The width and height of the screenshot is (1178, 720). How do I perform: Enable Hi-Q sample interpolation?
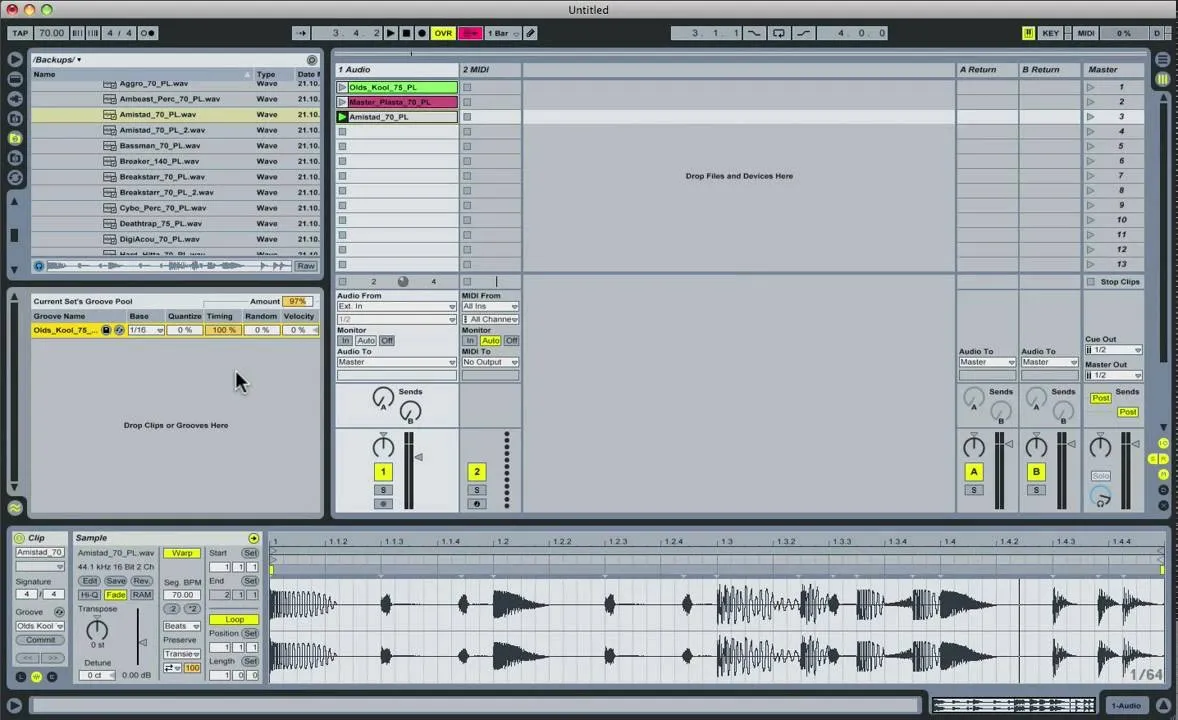click(x=89, y=594)
